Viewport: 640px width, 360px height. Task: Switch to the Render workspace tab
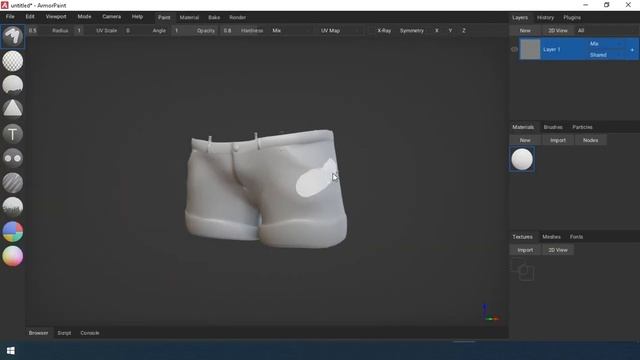pyautogui.click(x=237, y=18)
